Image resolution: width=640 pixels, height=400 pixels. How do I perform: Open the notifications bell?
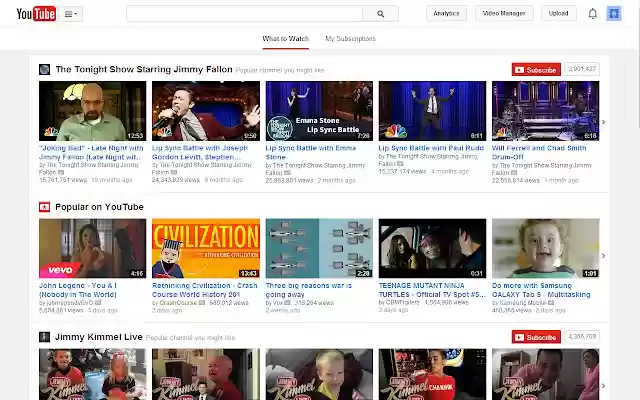click(592, 14)
